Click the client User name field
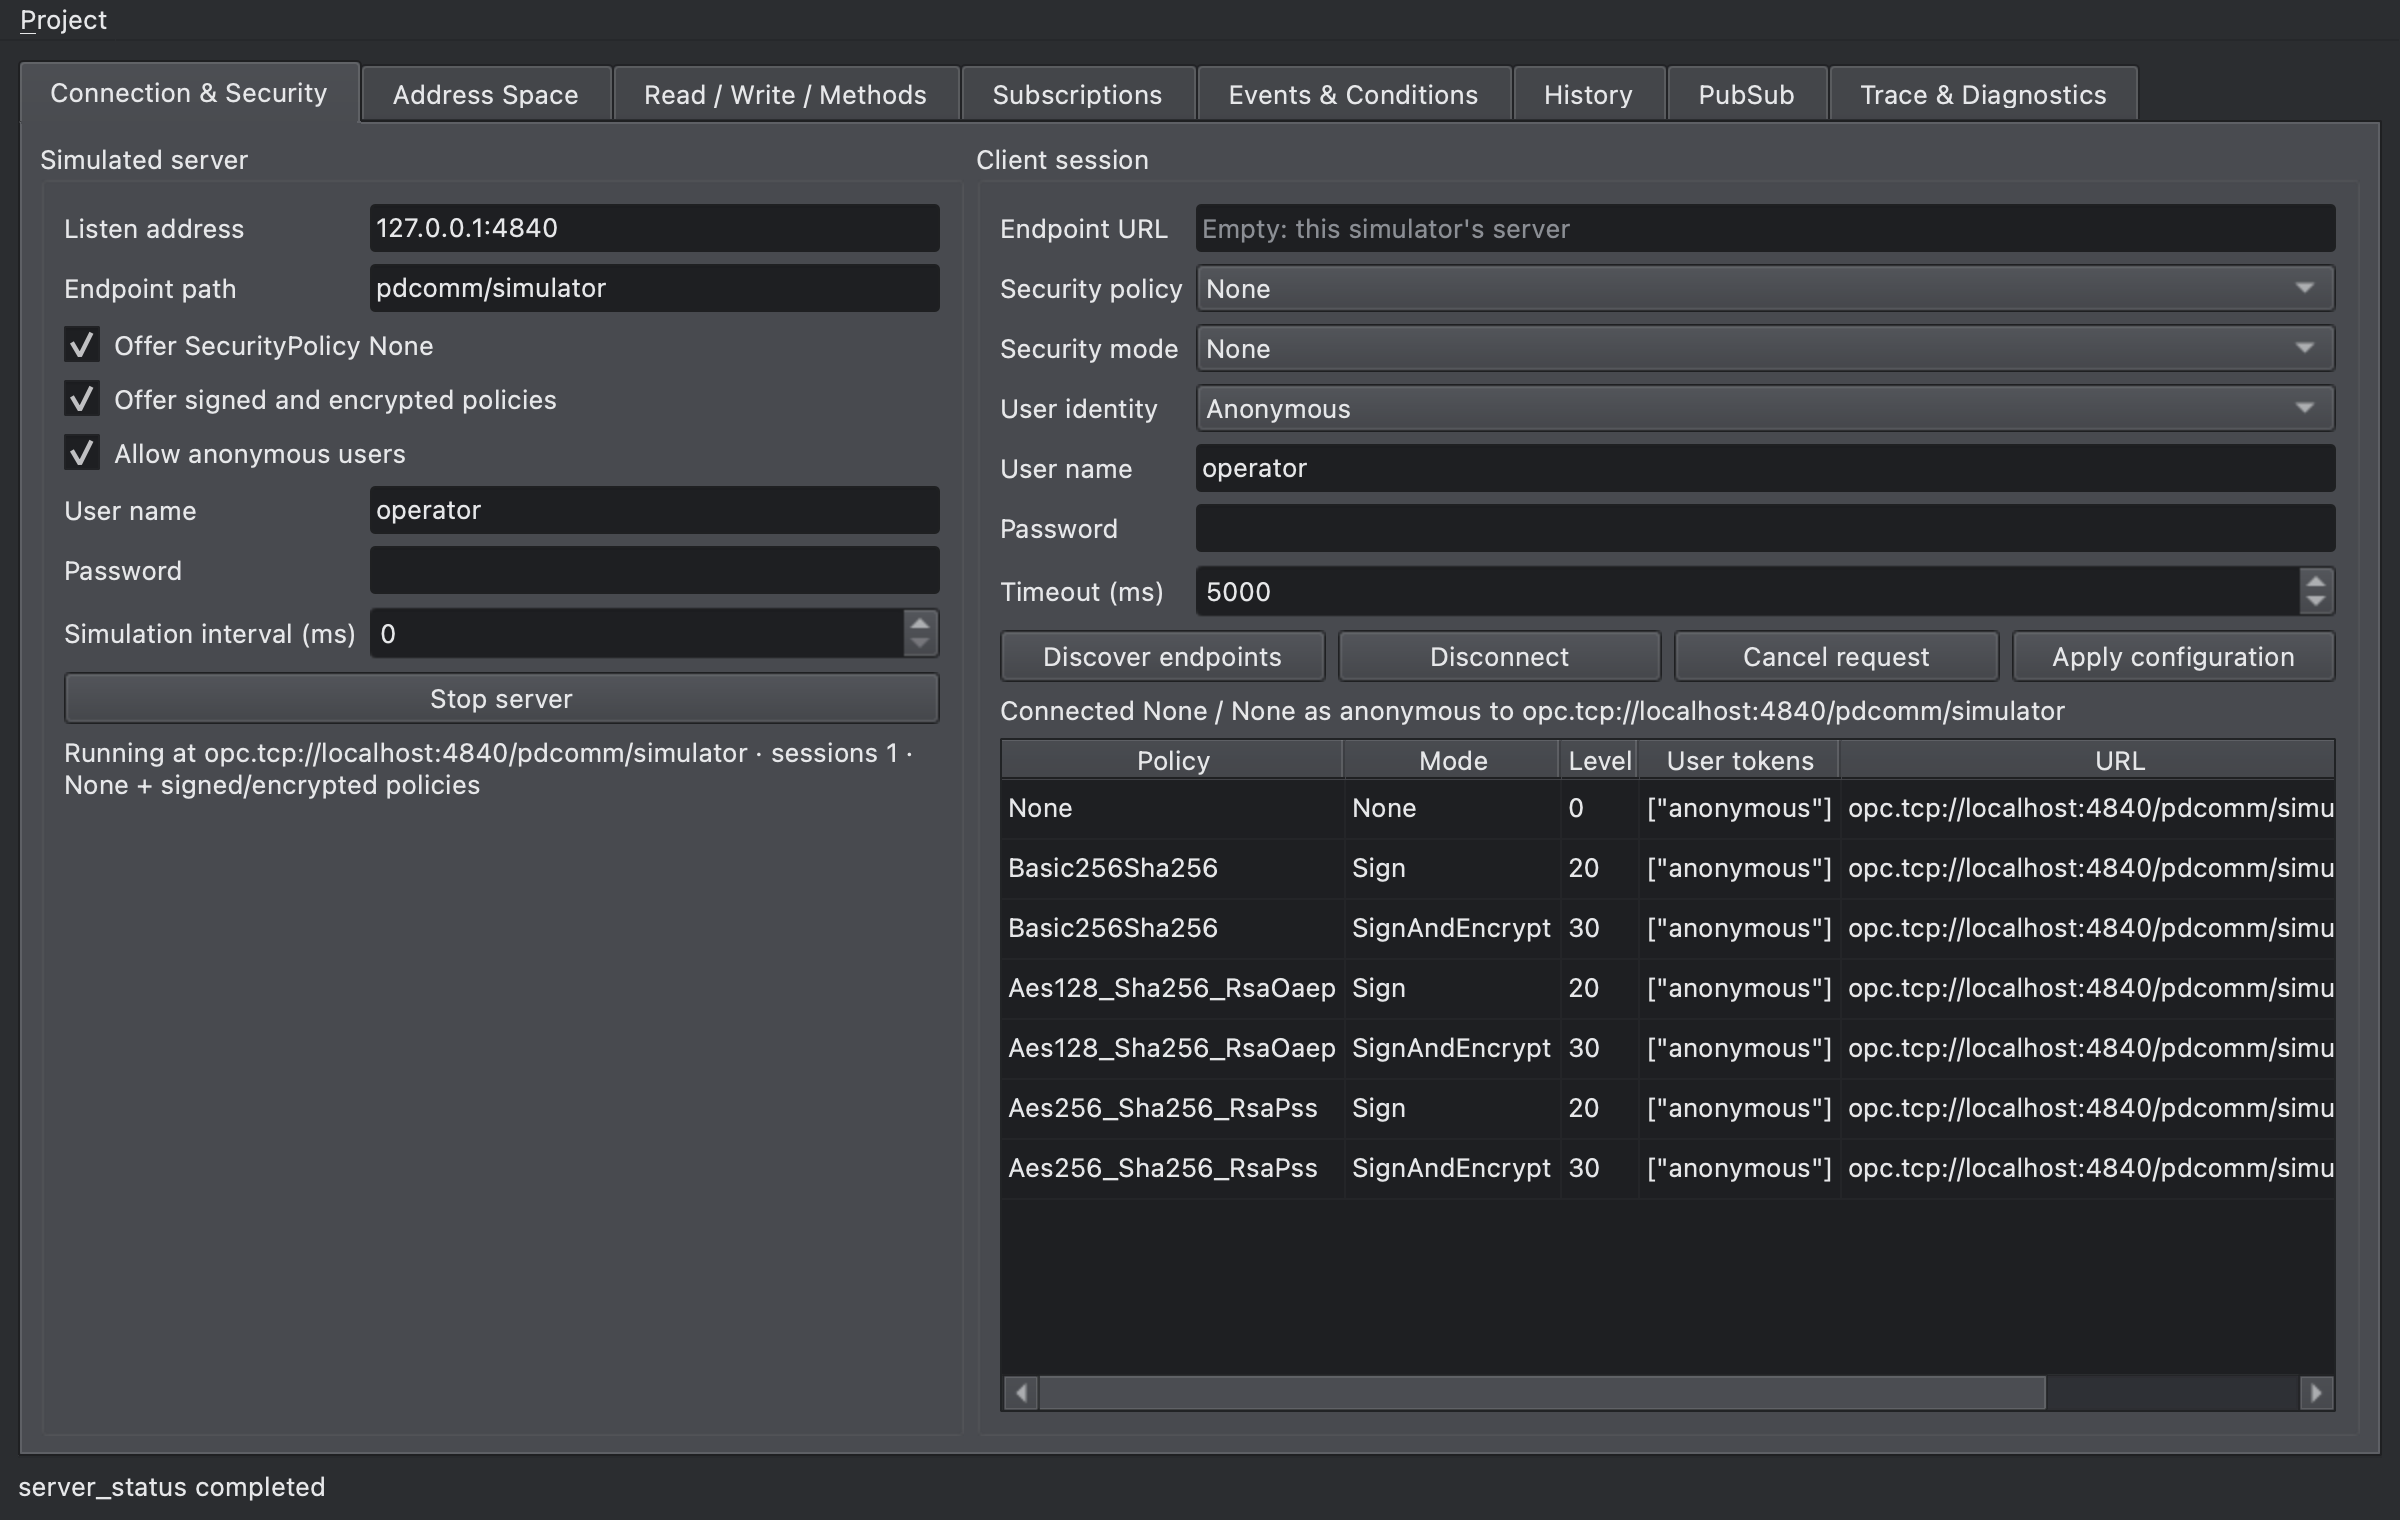This screenshot has width=2400, height=1520. click(x=1765, y=468)
